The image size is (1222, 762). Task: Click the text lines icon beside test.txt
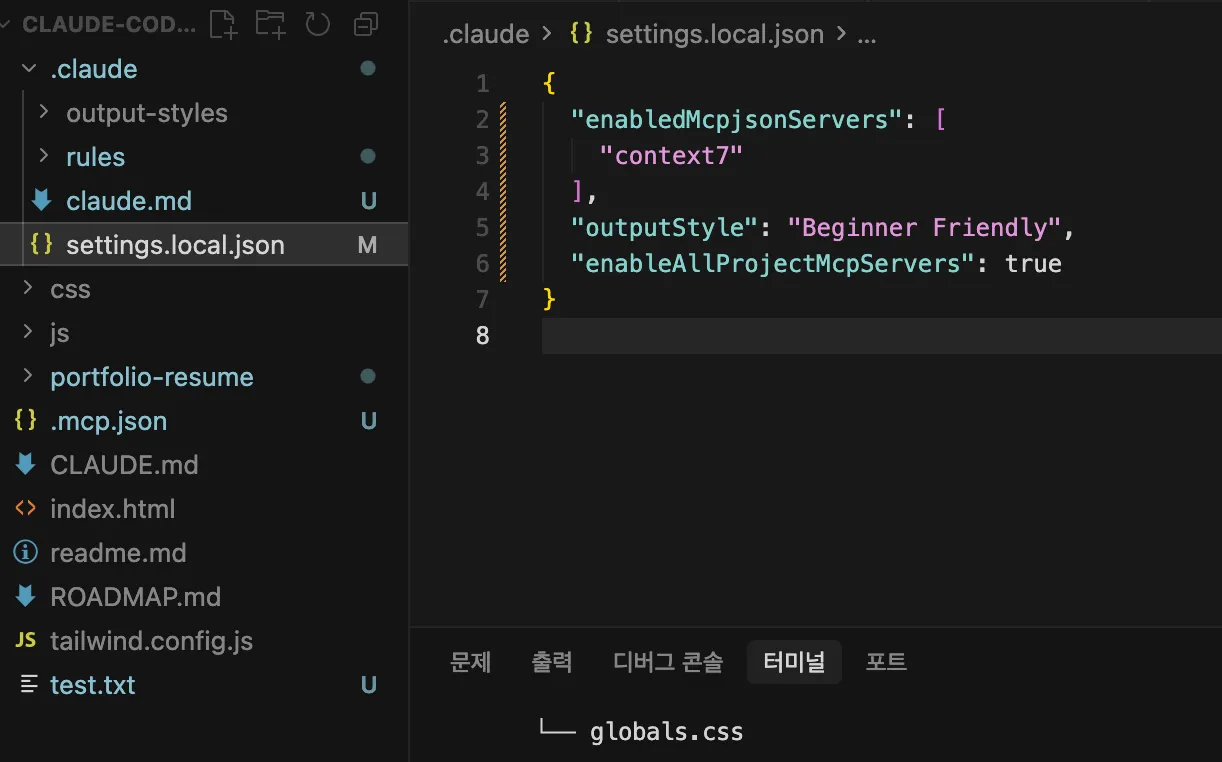pos(28,684)
